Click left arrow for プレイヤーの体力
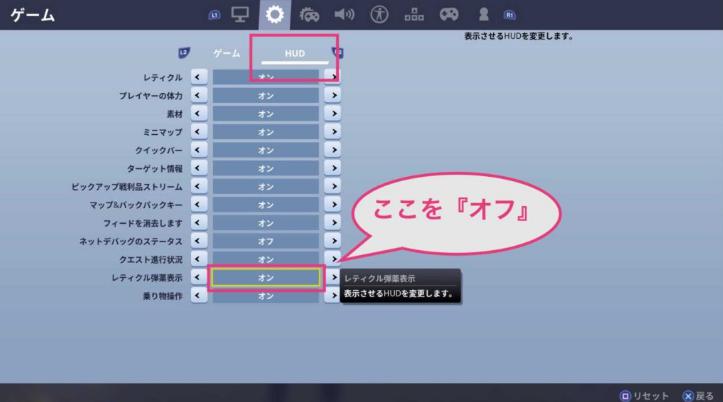This screenshot has width=723, height=402. point(199,95)
